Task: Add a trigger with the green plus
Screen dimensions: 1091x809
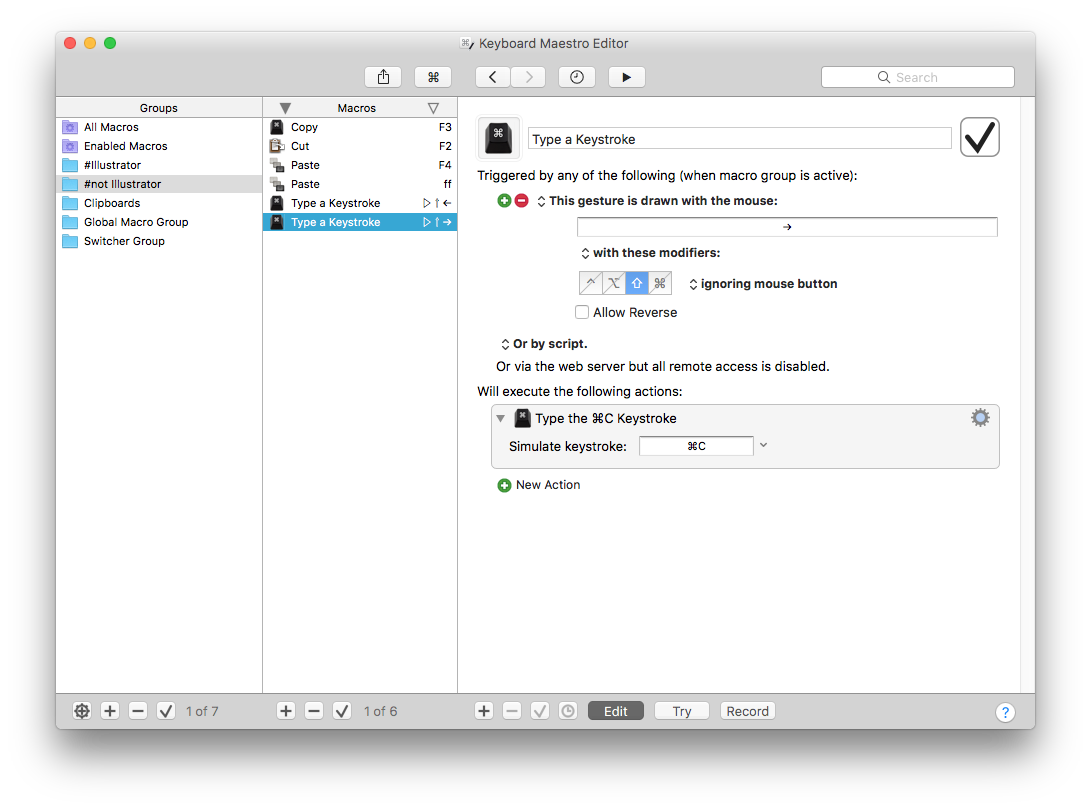Action: click(504, 201)
